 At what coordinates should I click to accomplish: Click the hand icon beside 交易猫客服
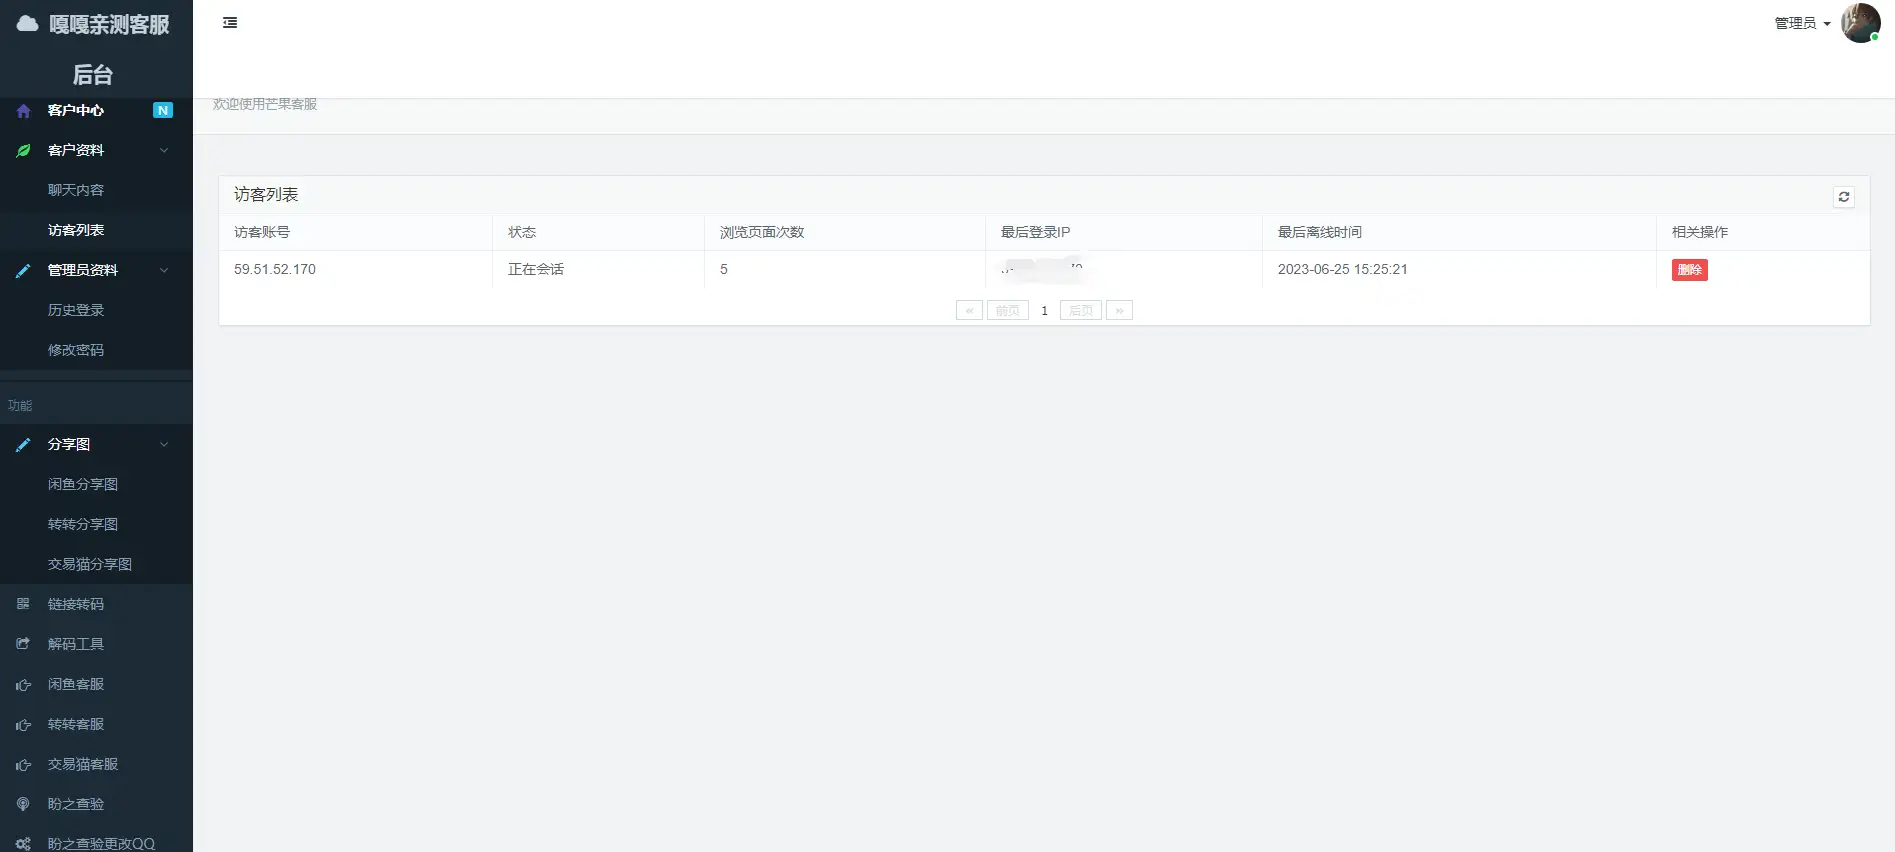click(23, 765)
